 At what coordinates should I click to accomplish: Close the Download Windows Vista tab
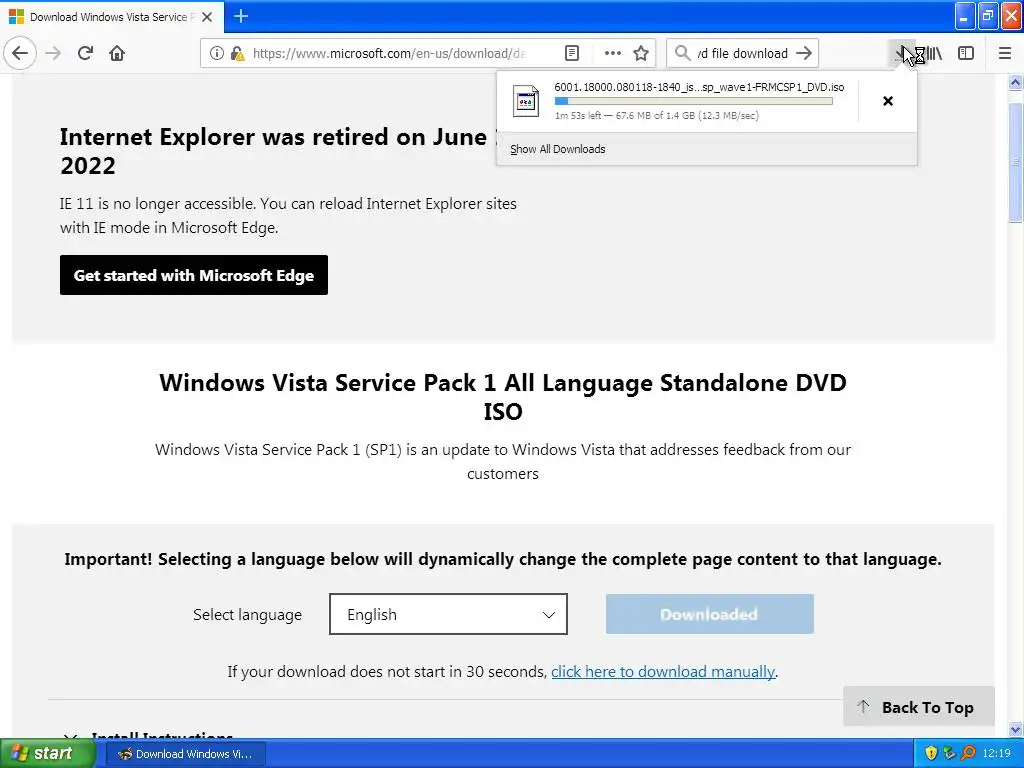pyautogui.click(x=207, y=17)
